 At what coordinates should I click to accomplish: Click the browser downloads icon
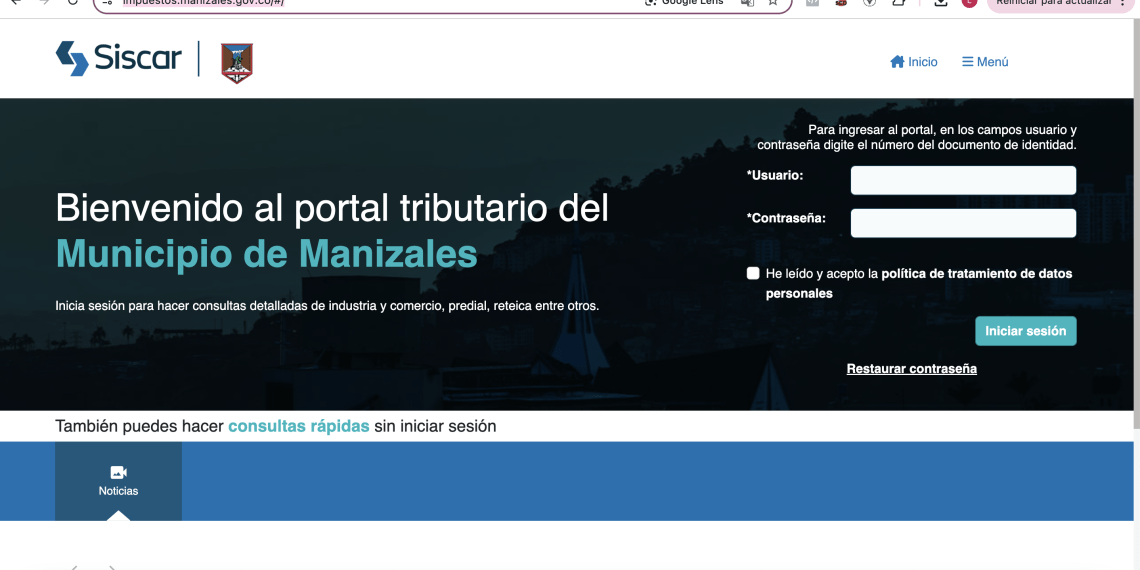[941, 3]
